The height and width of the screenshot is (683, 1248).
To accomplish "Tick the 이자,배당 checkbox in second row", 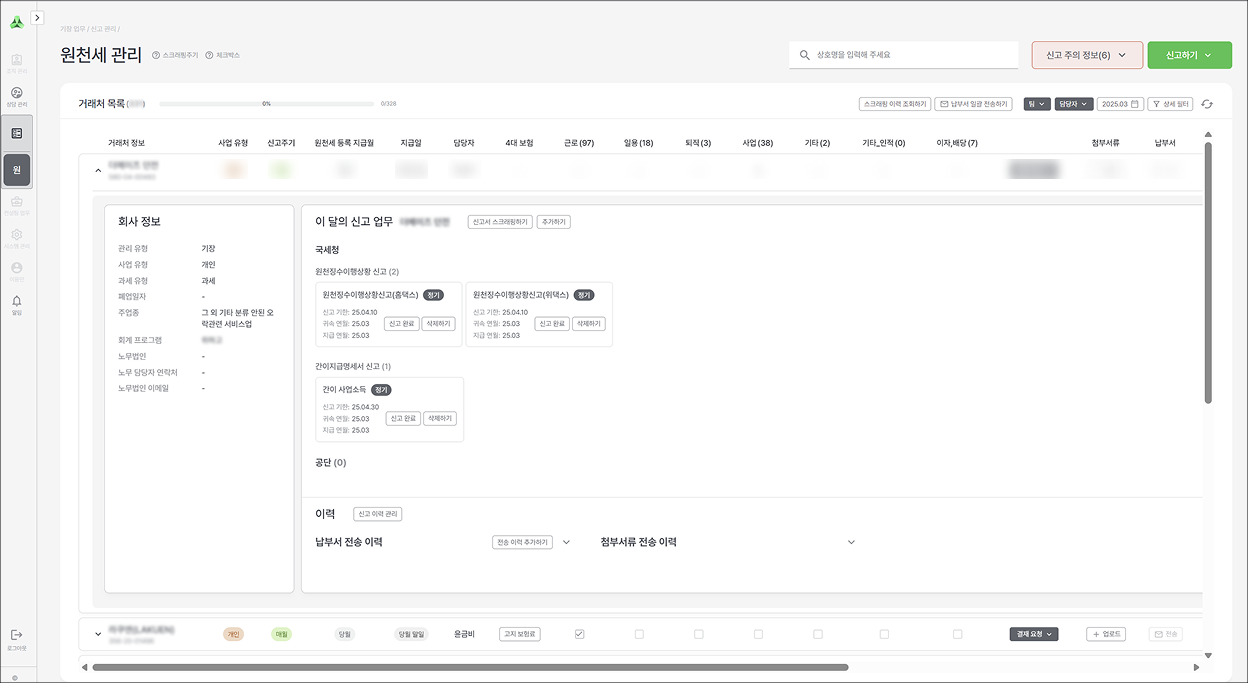I will (x=958, y=634).
